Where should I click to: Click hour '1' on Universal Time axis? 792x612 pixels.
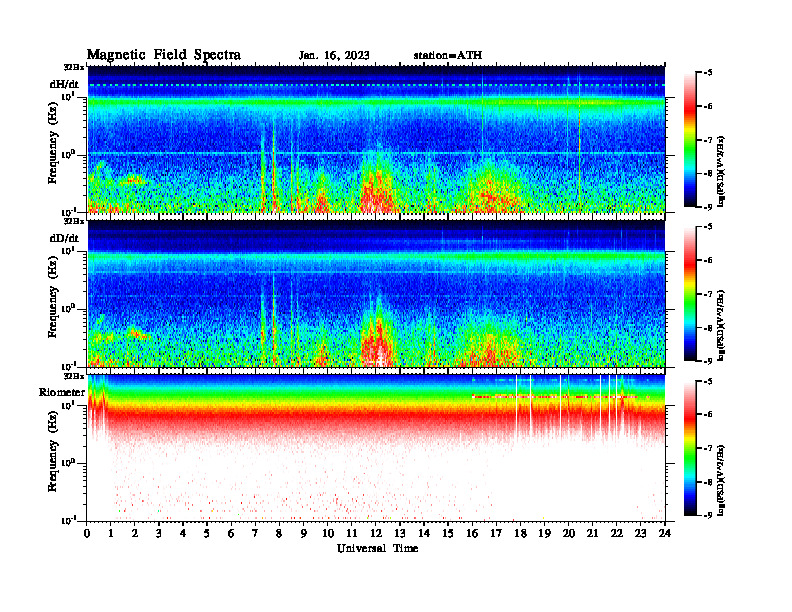pos(111,533)
